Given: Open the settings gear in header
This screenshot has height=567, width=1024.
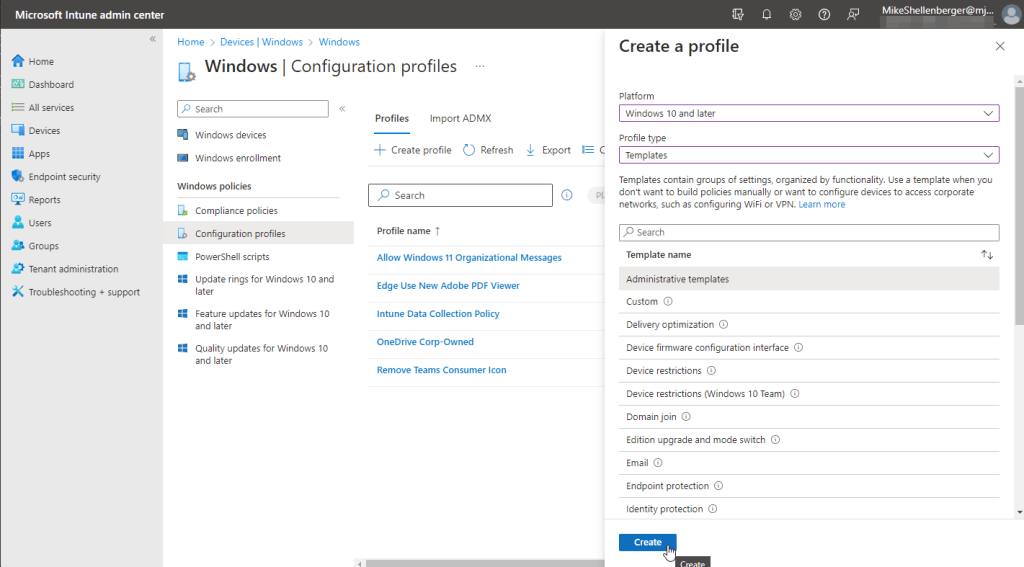Looking at the screenshot, I should click(795, 15).
